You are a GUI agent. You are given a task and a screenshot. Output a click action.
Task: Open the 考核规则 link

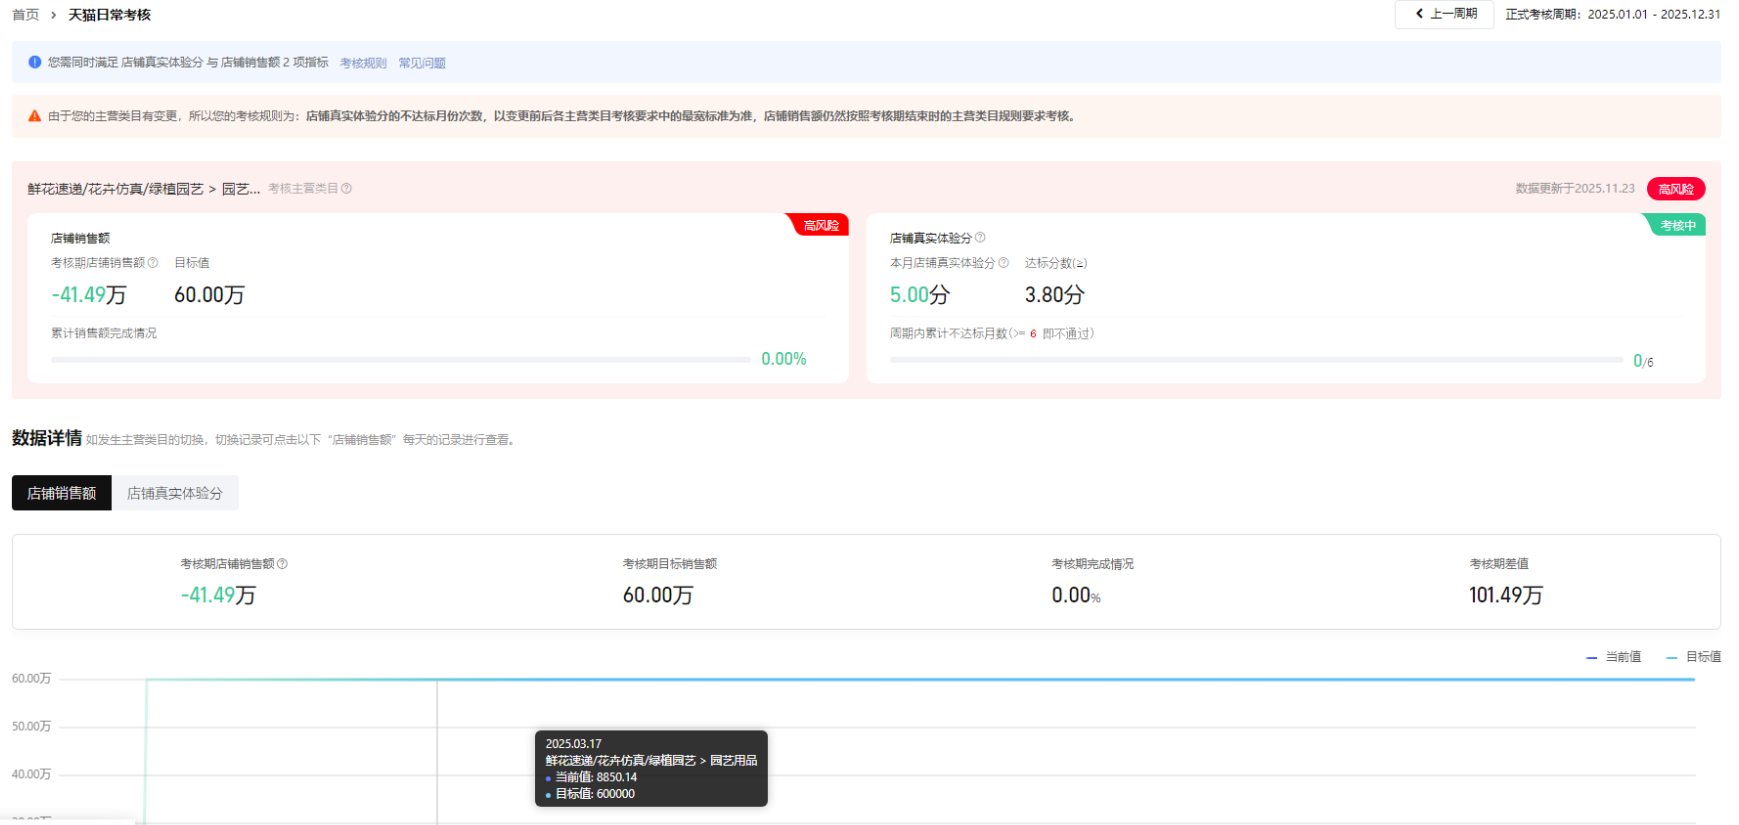coord(363,63)
